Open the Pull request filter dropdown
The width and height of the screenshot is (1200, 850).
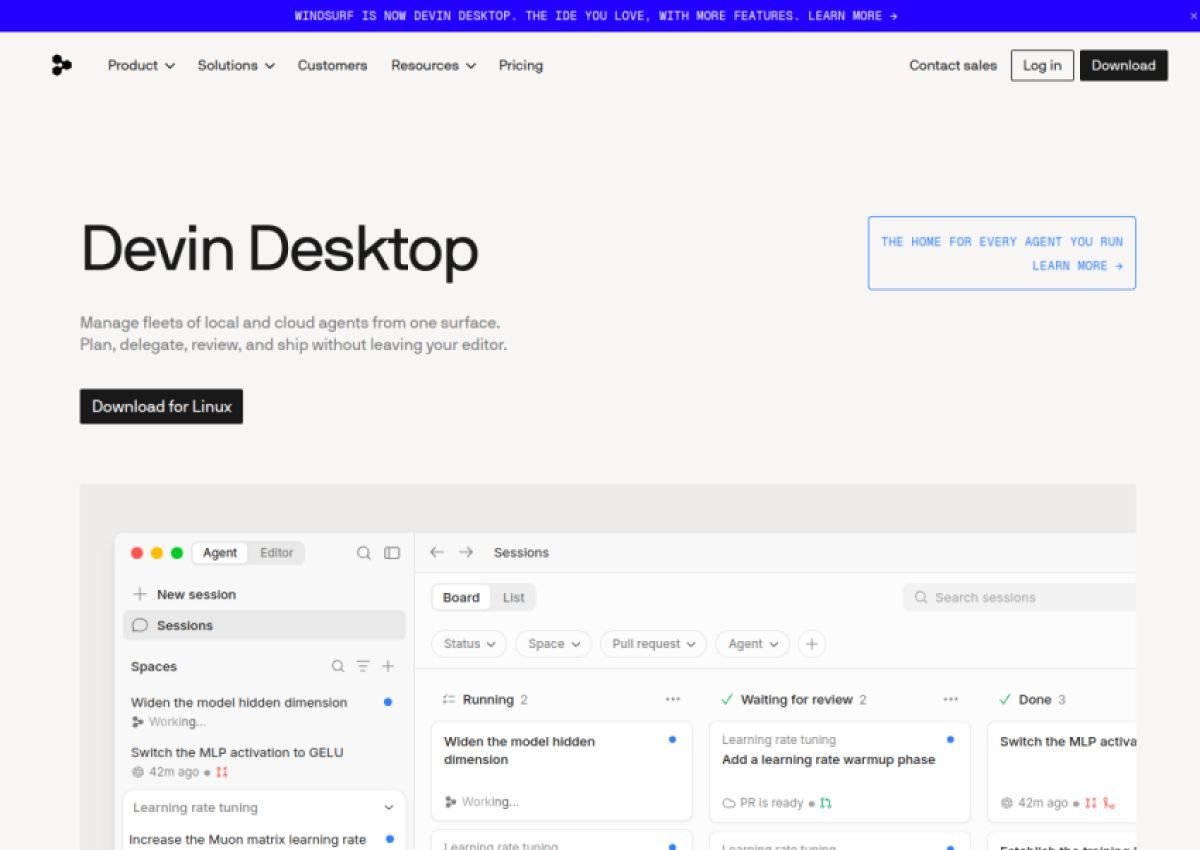point(654,644)
